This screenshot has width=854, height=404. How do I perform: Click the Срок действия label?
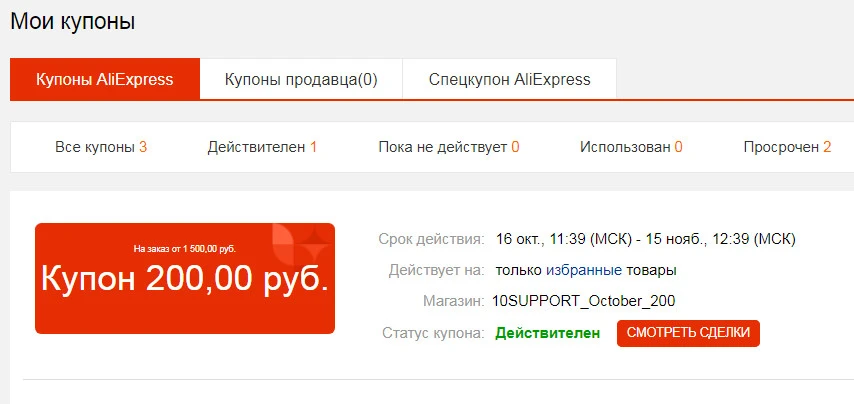[431, 238]
